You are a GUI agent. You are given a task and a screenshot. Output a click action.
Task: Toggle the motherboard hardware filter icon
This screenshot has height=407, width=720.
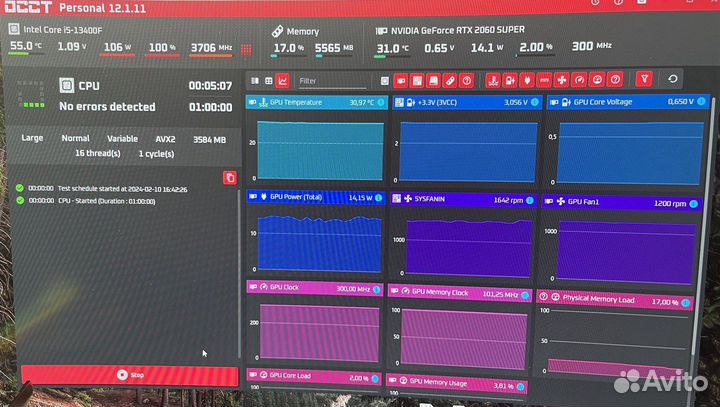pyautogui.click(x=417, y=81)
